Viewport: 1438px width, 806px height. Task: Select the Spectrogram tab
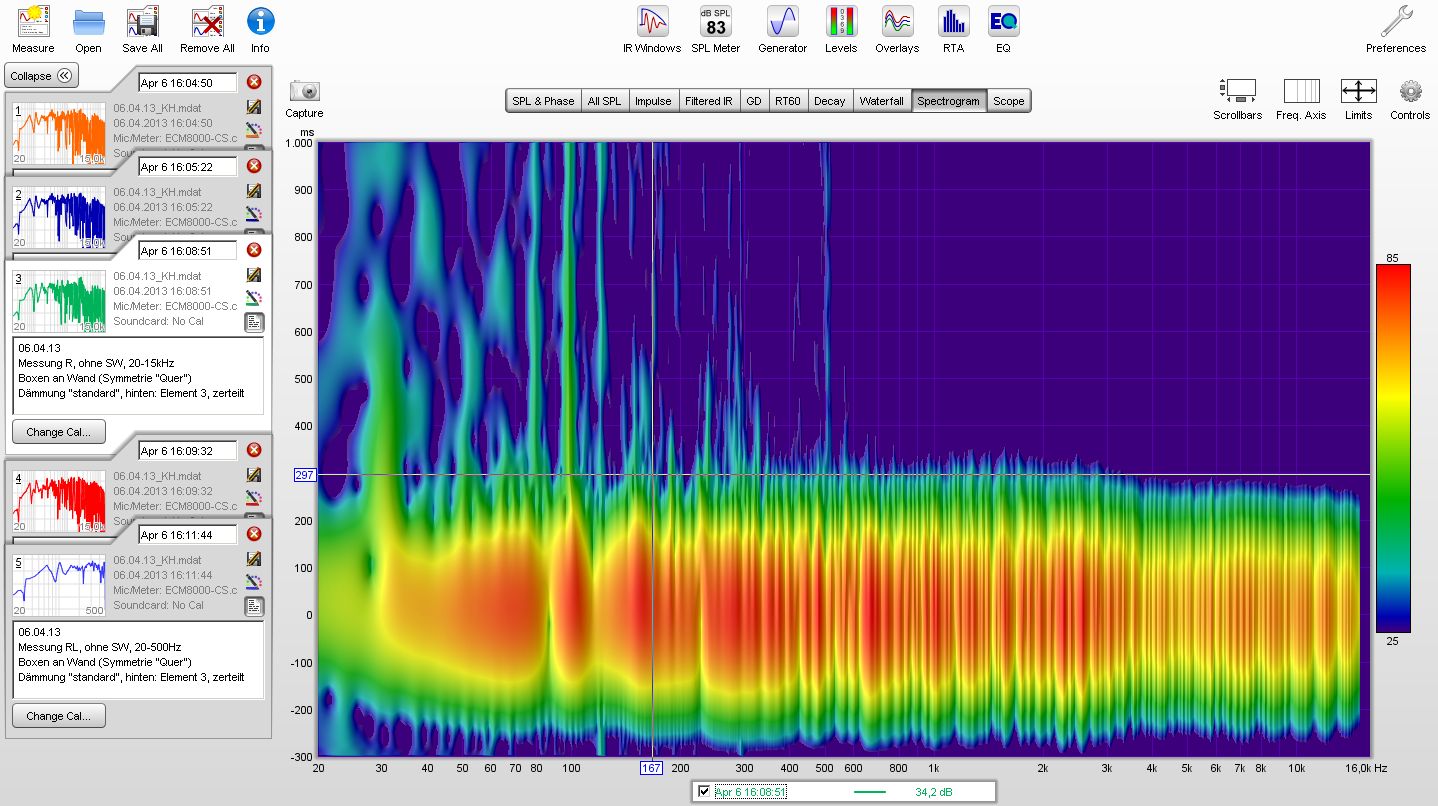point(948,101)
